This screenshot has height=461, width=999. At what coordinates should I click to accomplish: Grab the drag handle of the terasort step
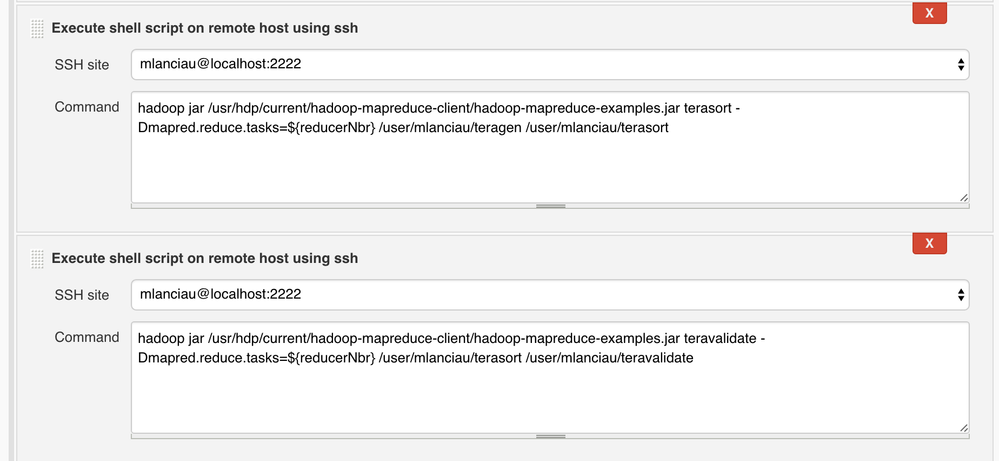pos(38,29)
